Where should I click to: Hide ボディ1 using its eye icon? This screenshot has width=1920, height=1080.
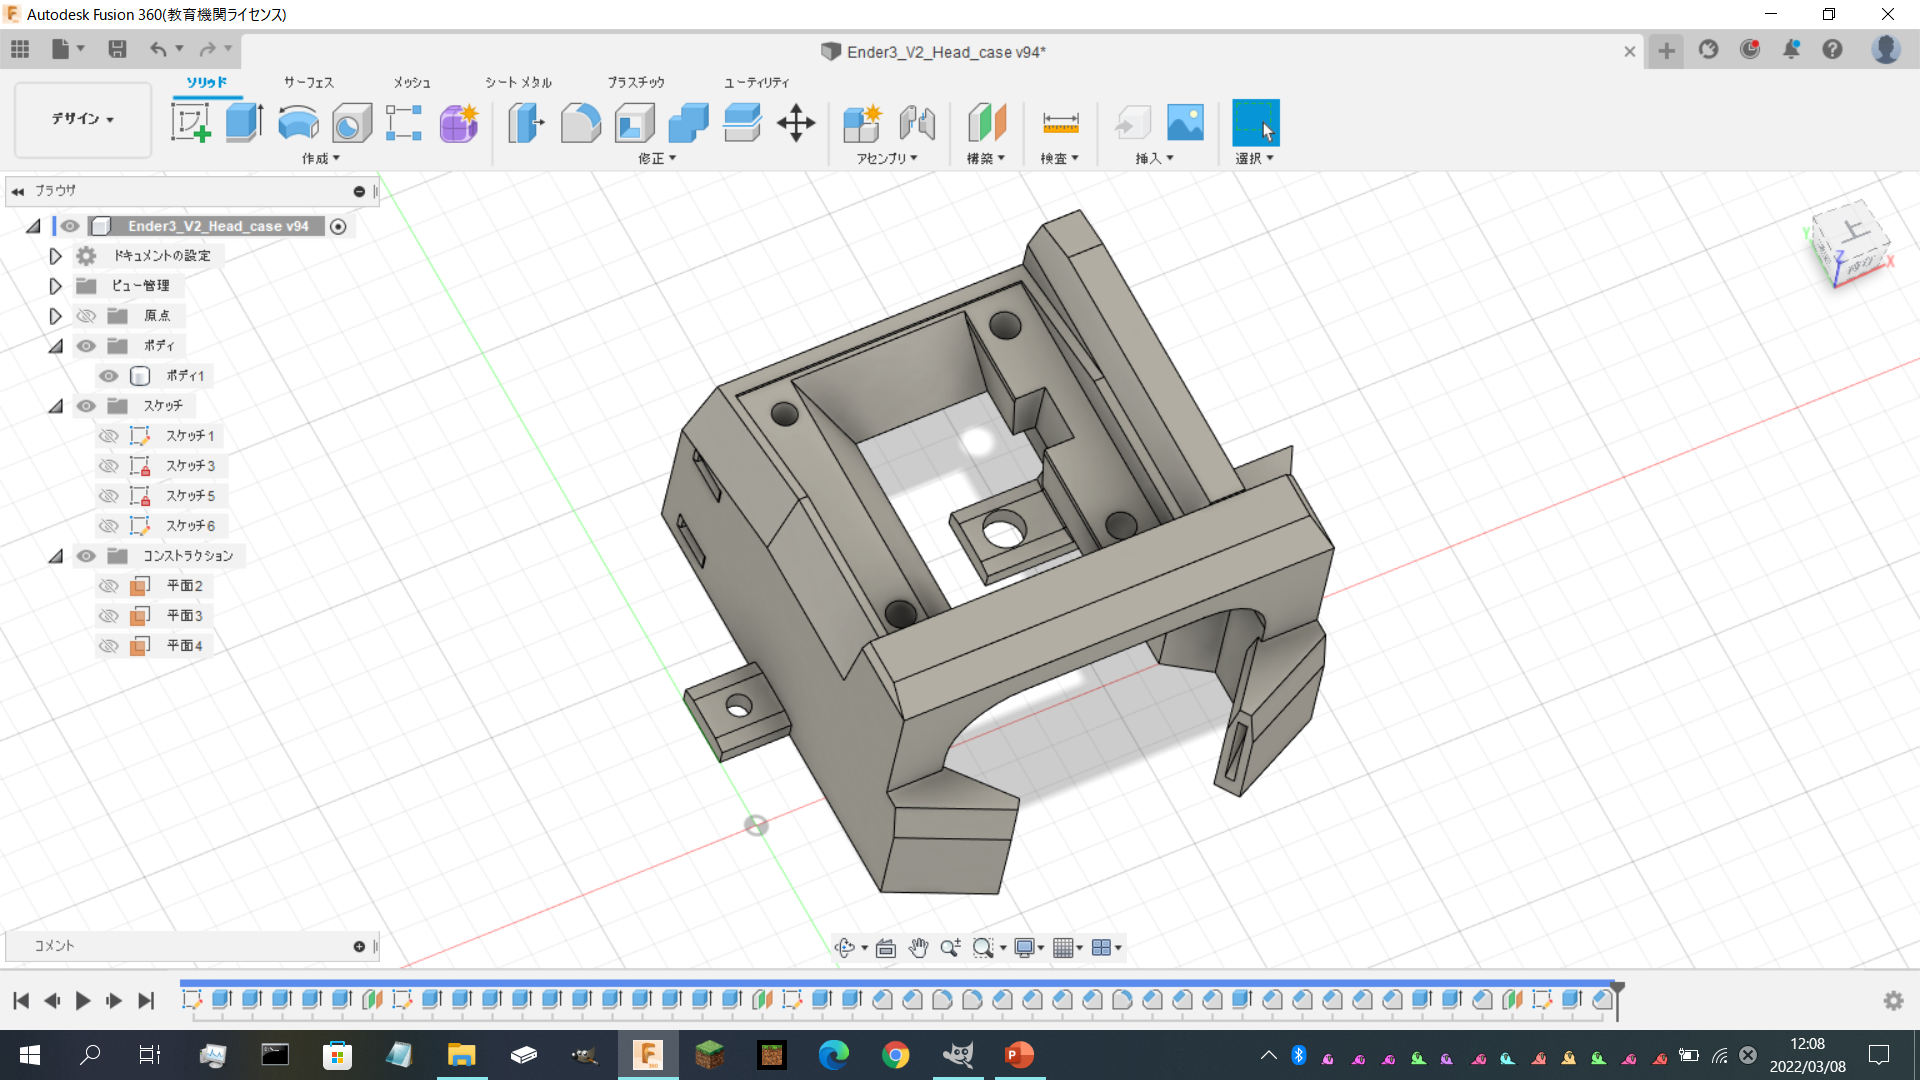109,376
